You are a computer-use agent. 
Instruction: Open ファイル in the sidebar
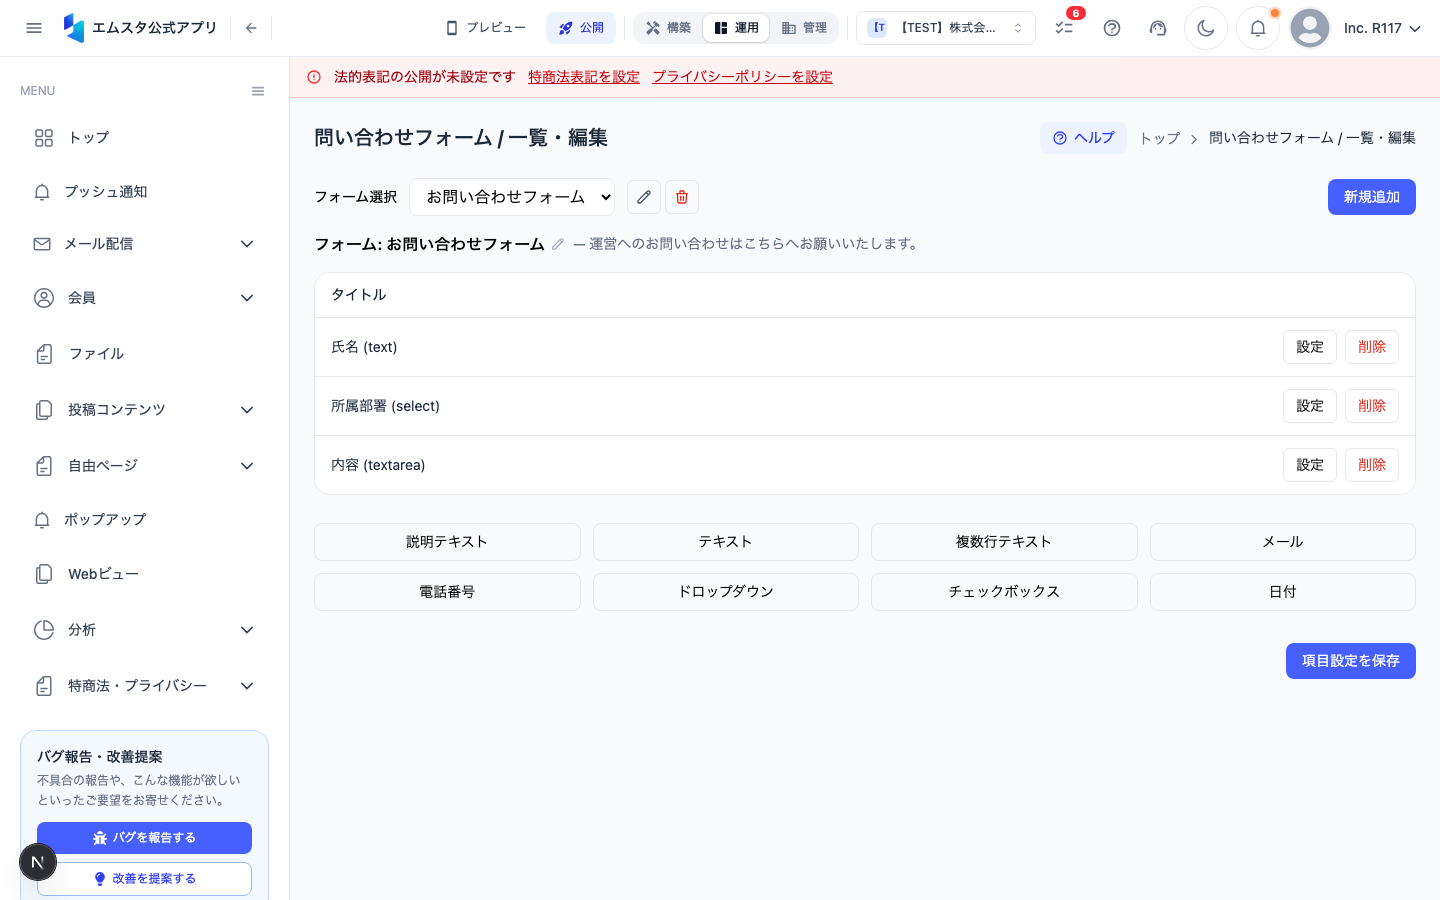pos(145,354)
